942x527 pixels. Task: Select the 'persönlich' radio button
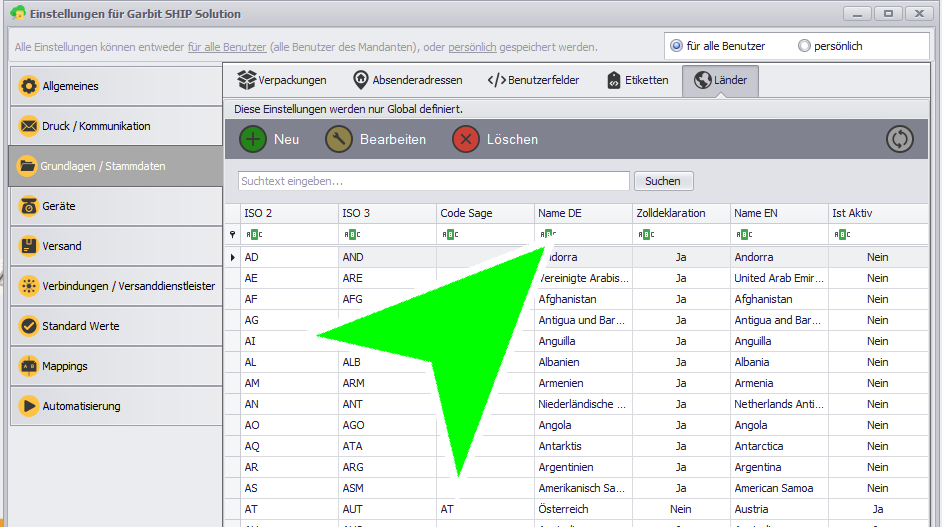pyautogui.click(x=804, y=46)
